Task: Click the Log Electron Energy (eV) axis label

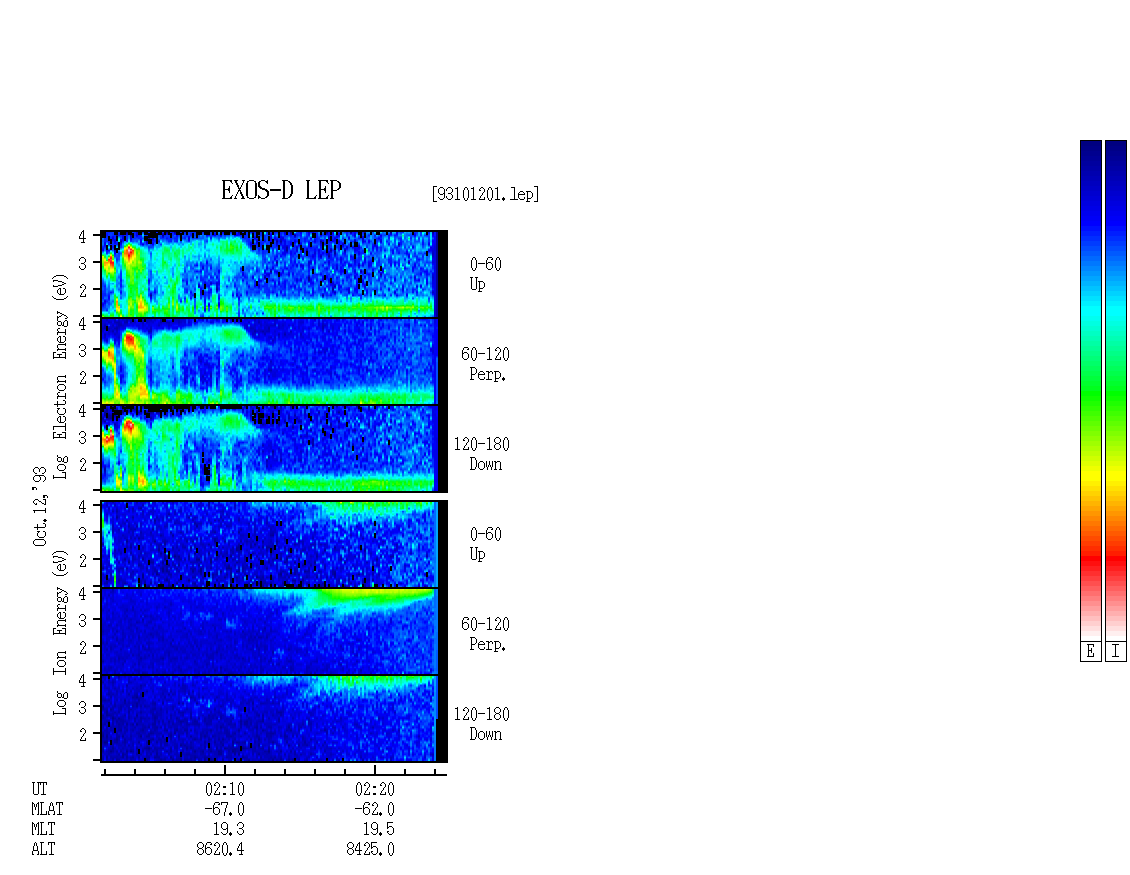Action: (60, 376)
